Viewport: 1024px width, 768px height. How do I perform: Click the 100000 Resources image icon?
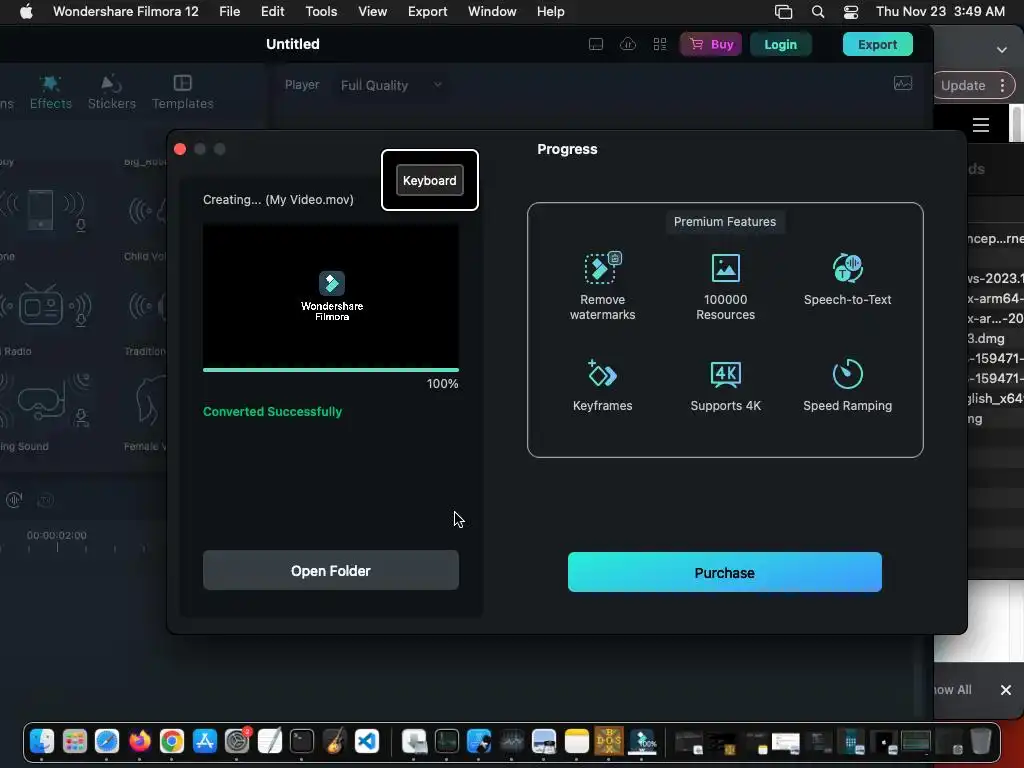coord(725,268)
